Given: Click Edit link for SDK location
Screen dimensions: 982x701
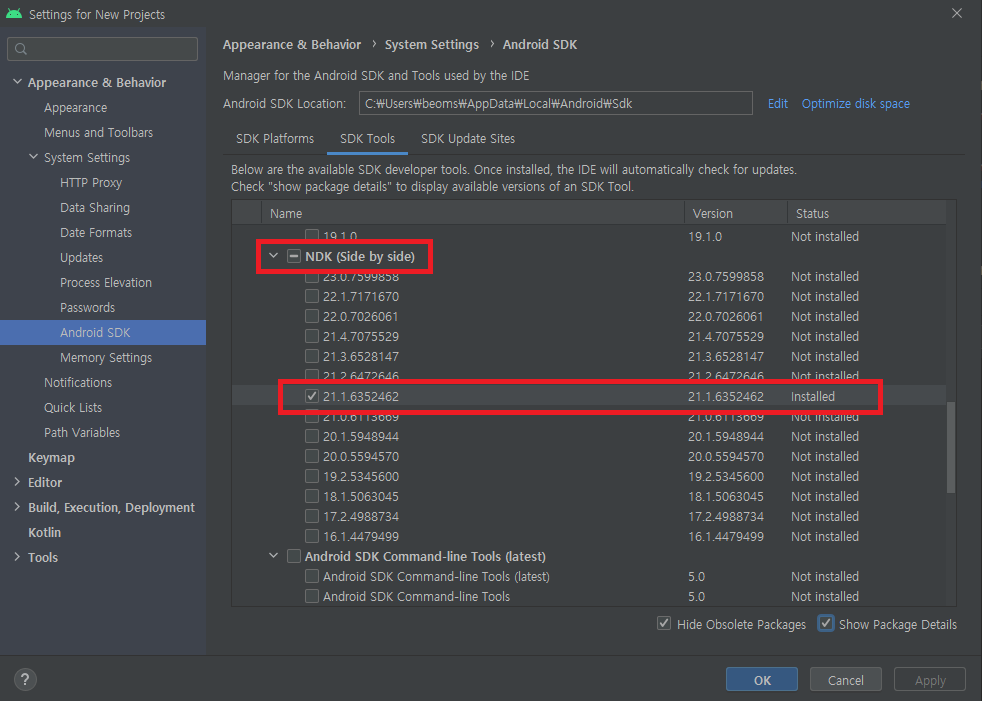Looking at the screenshot, I should tap(778, 104).
